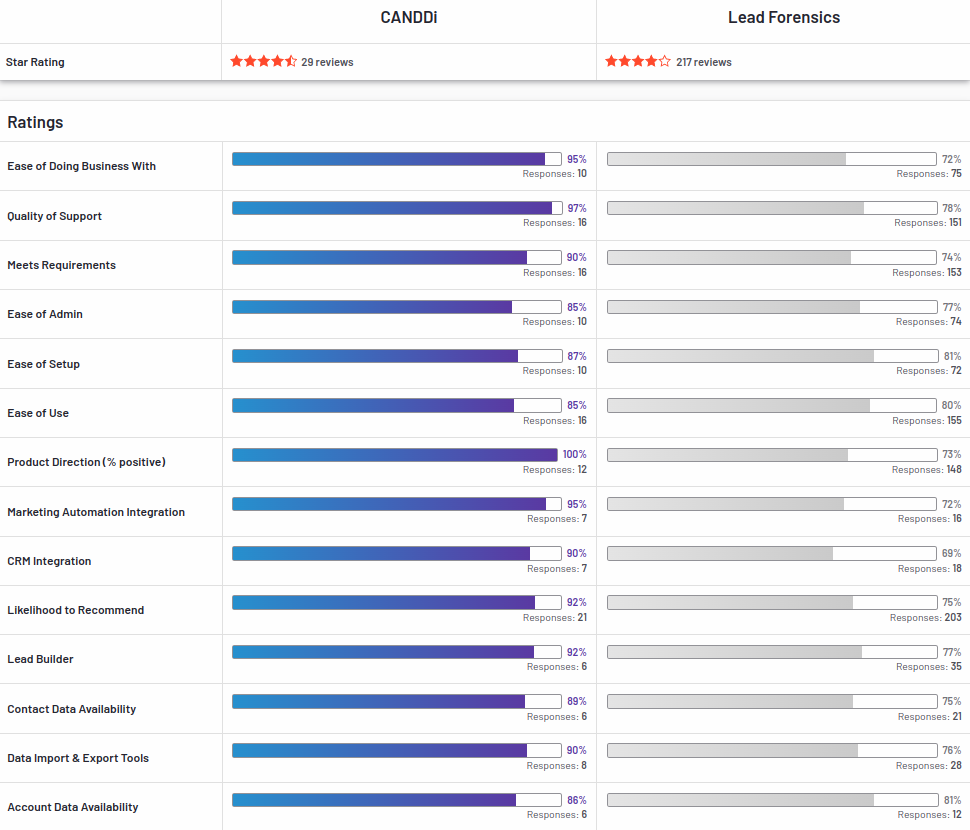
Task: Click CANDDi's star rating icons
Action: pyautogui.click(x=264, y=61)
